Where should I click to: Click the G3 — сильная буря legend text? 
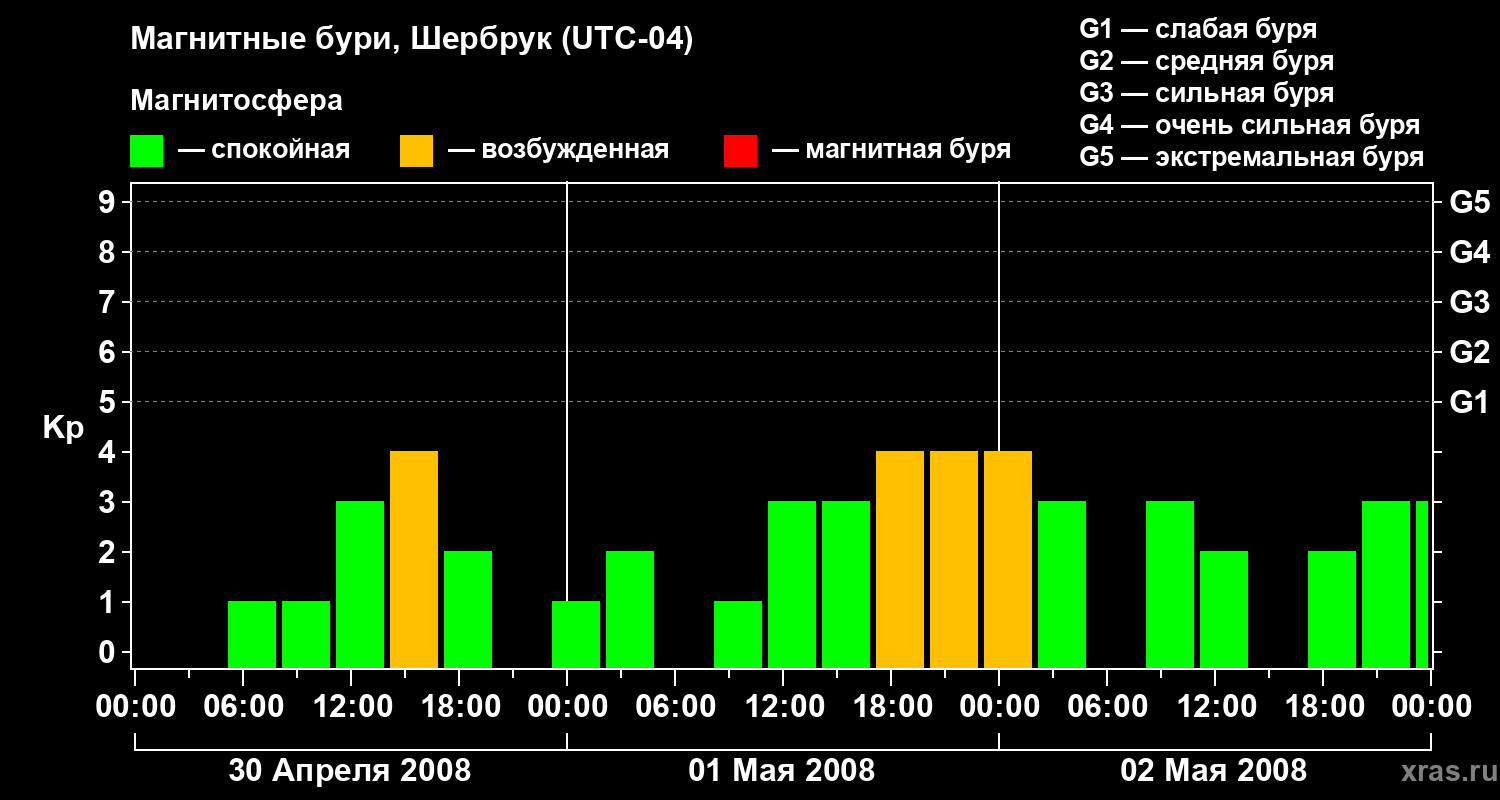(x=1206, y=94)
